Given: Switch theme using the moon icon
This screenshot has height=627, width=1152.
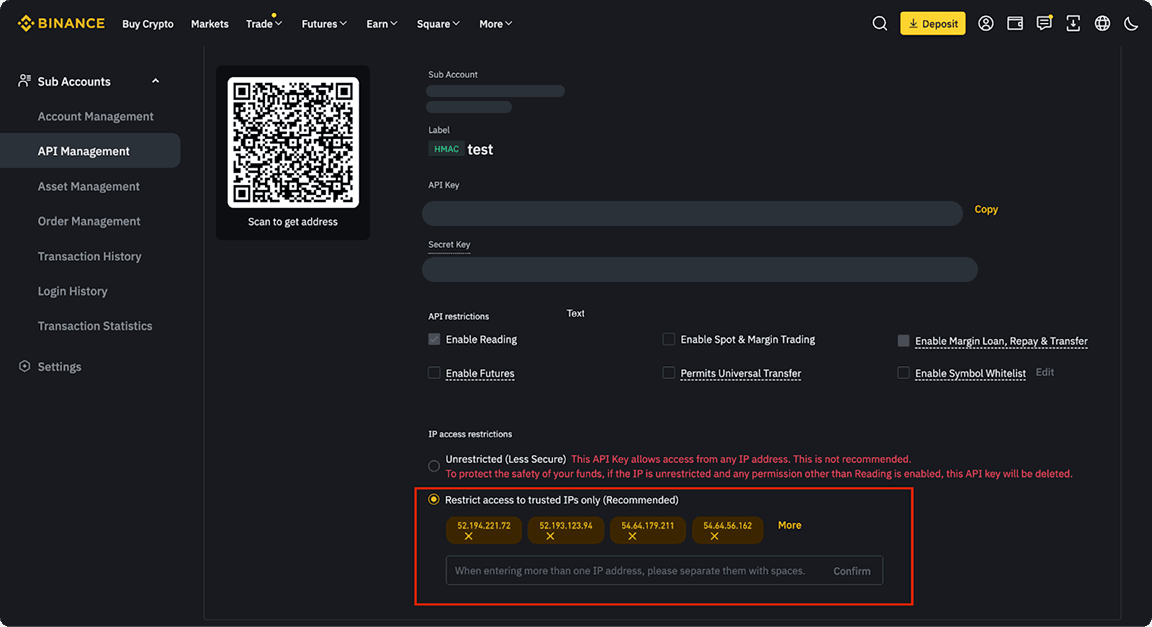Looking at the screenshot, I should click(x=1130, y=22).
